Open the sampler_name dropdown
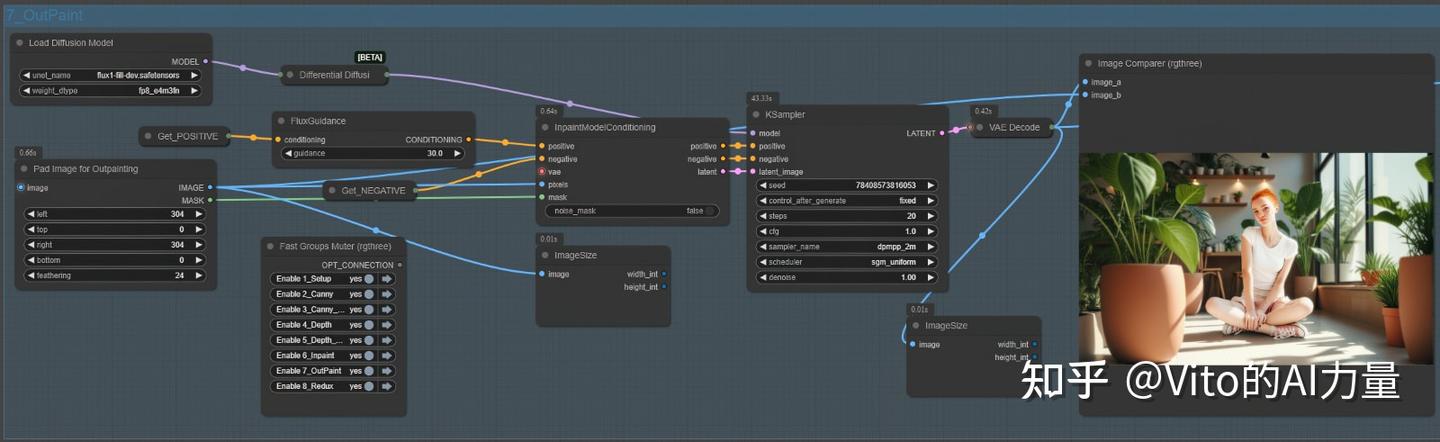 [846, 247]
